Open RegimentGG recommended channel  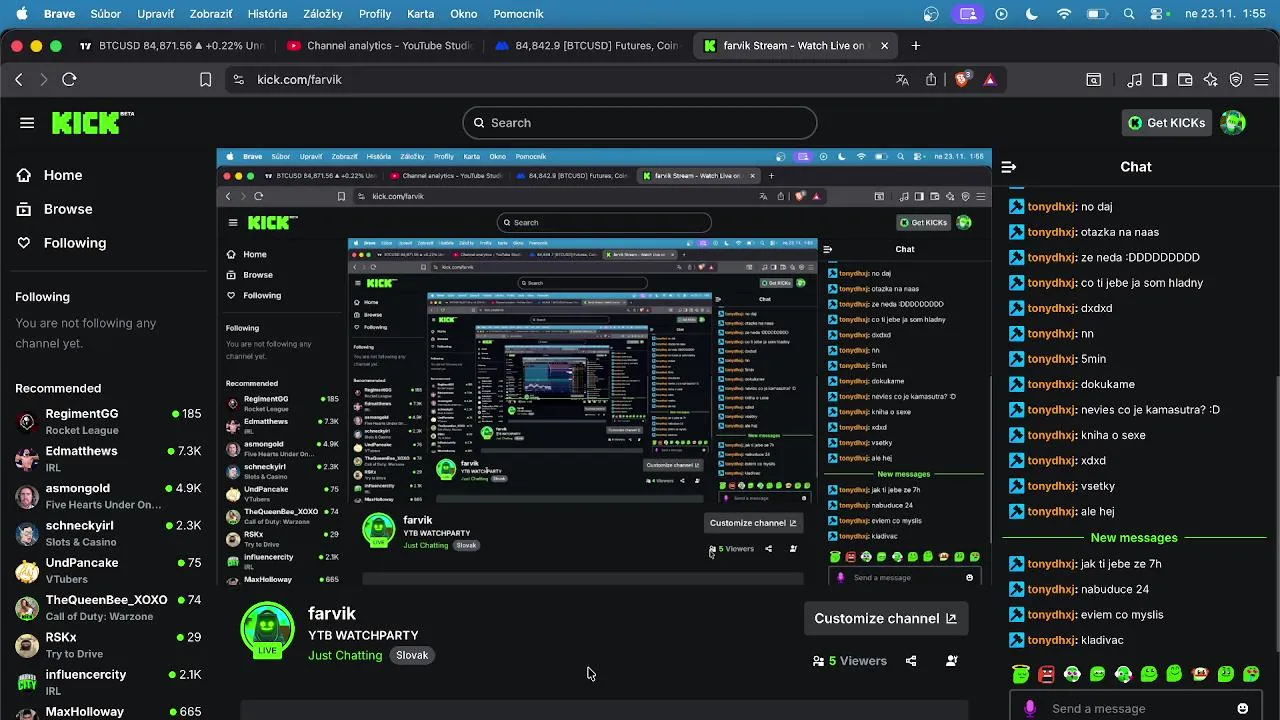tap(108, 421)
